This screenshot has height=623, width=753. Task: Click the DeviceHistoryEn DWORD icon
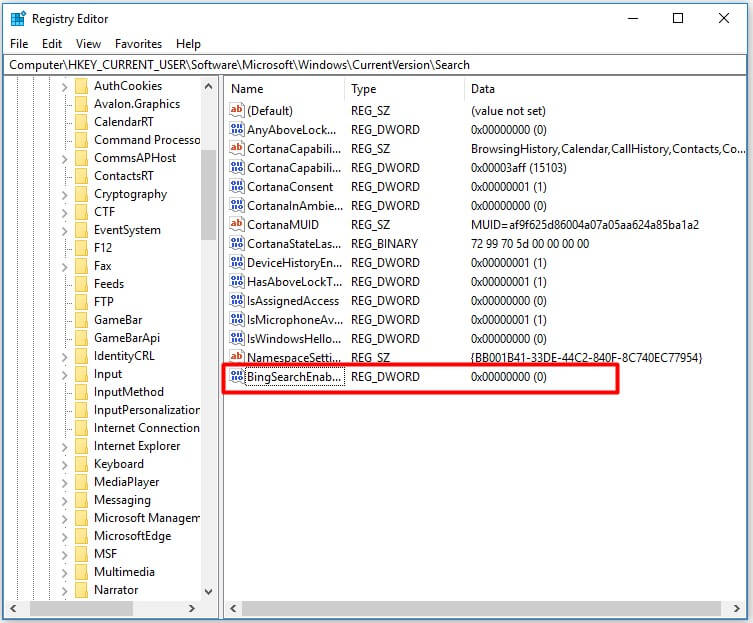pos(236,262)
